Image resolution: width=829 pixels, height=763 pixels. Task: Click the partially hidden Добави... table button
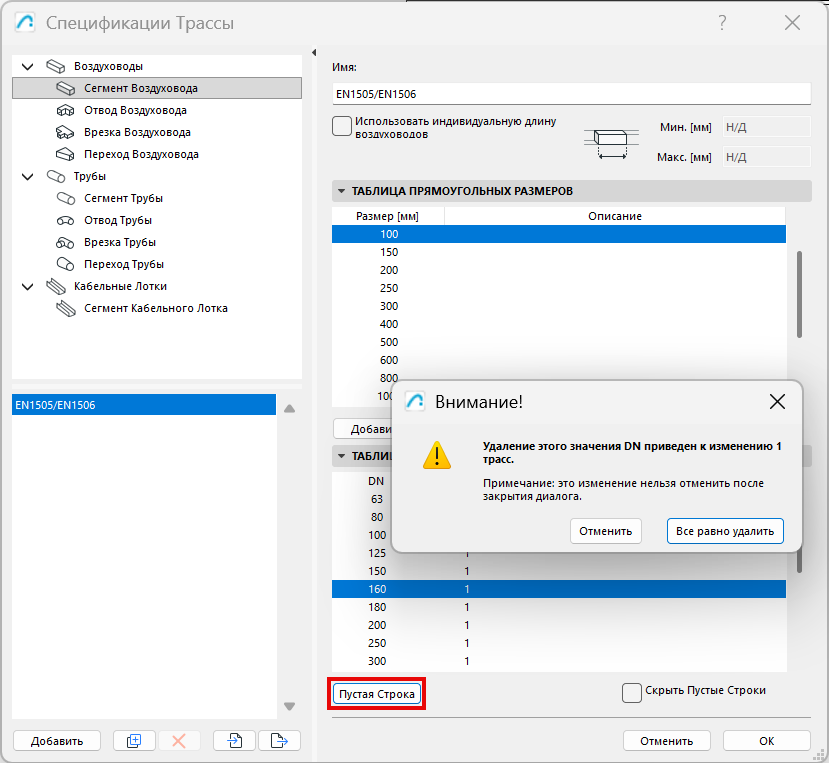click(x=363, y=429)
